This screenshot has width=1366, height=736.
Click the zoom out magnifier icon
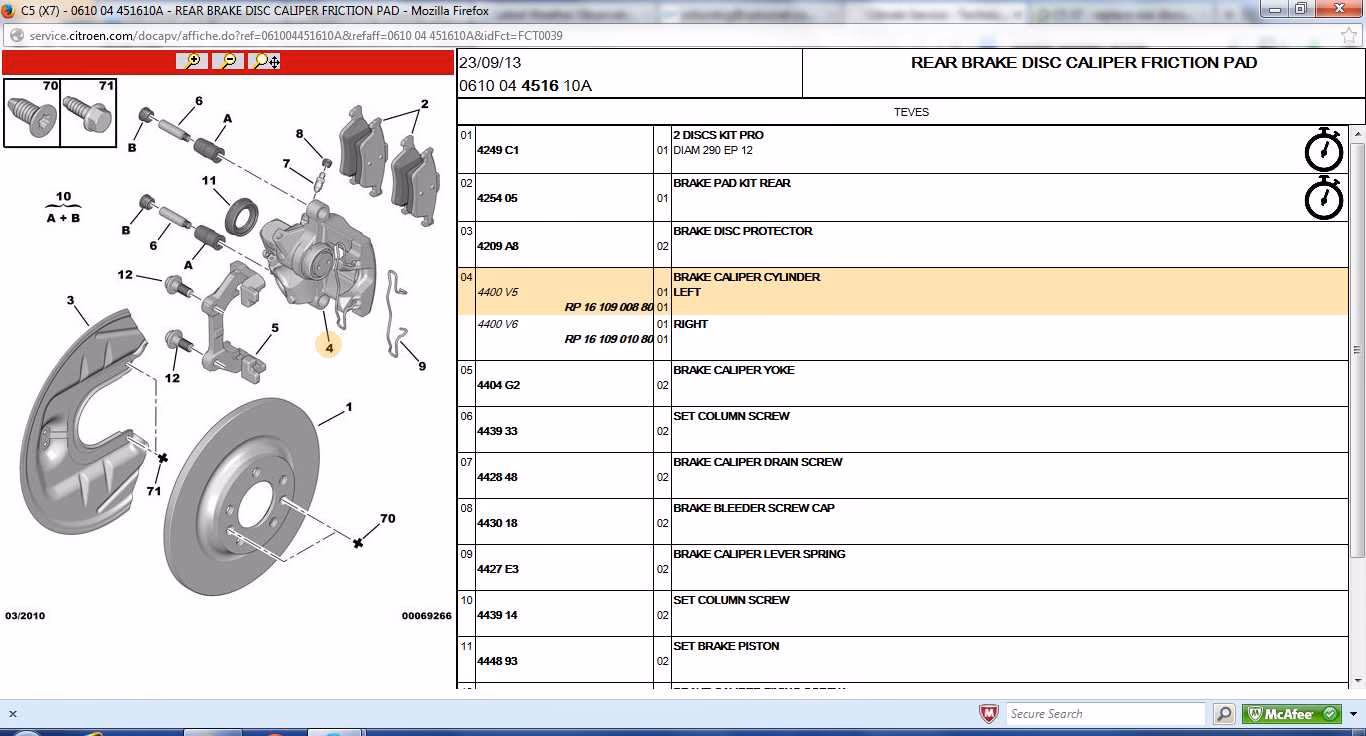pos(229,61)
